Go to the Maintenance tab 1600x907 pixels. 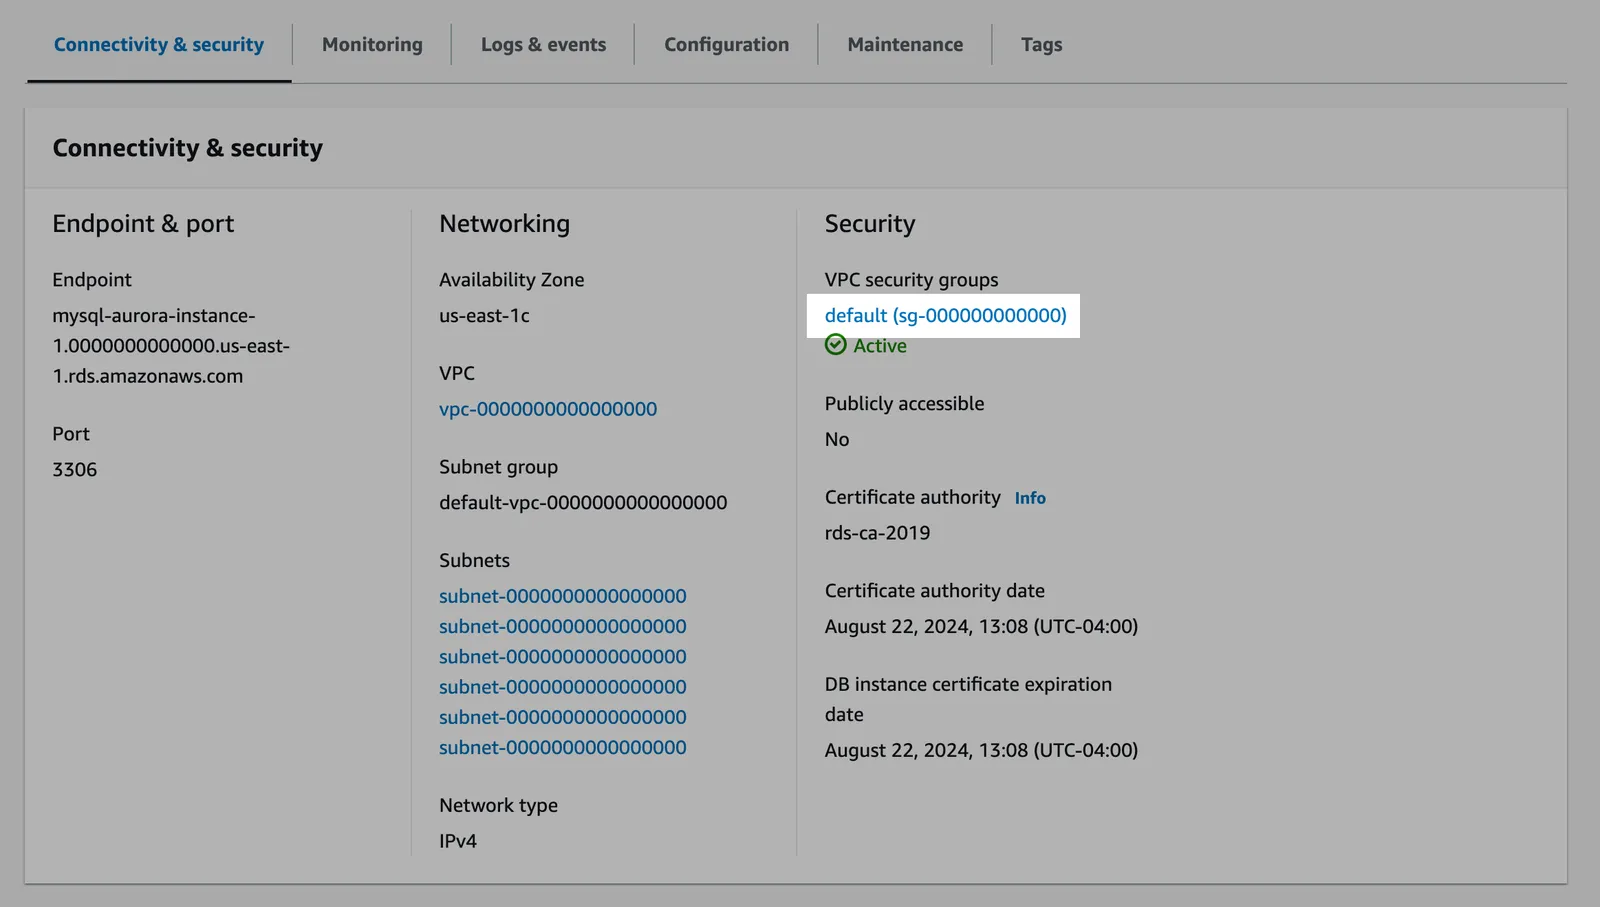click(905, 45)
